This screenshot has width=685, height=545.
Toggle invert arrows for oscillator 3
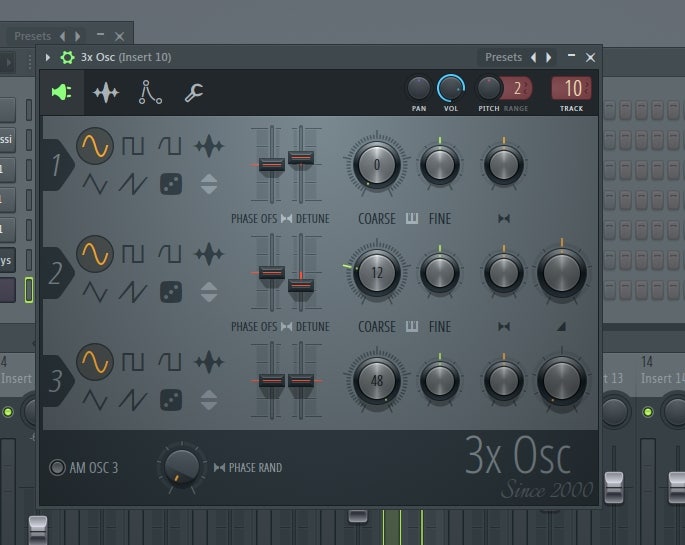click(x=209, y=400)
